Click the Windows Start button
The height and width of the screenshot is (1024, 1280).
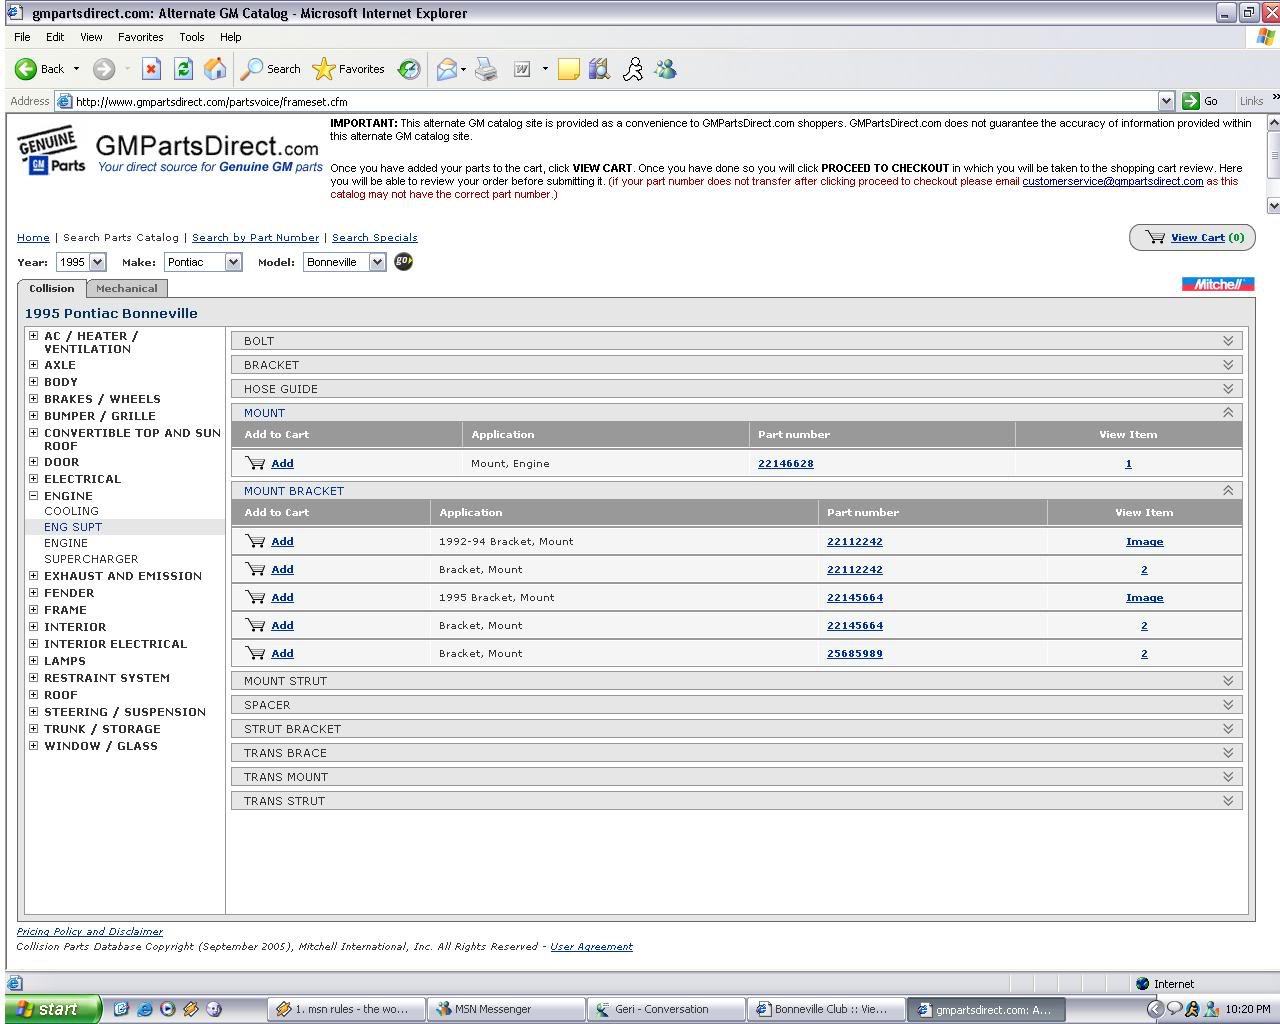pyautogui.click(x=50, y=1009)
